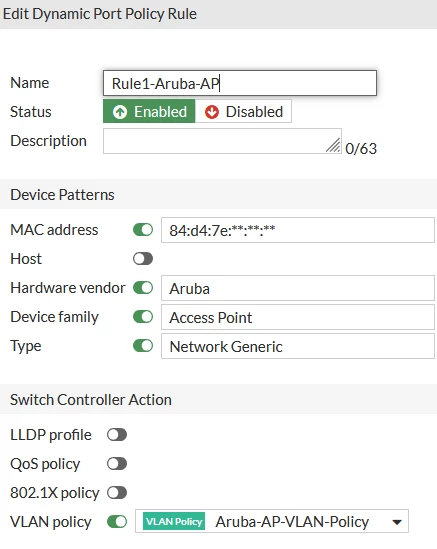Viewport: 437px width, 549px height.
Task: Toggle the Type switch
Action: [143, 346]
